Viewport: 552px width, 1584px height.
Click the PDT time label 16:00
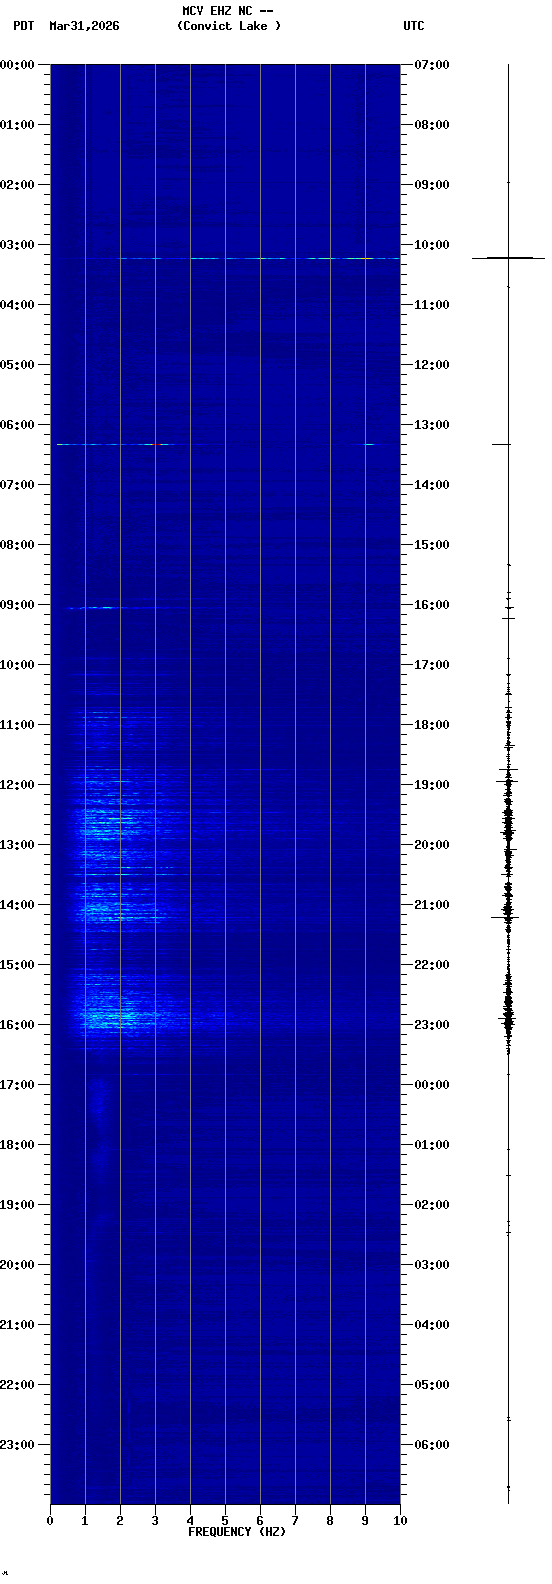17,1025
